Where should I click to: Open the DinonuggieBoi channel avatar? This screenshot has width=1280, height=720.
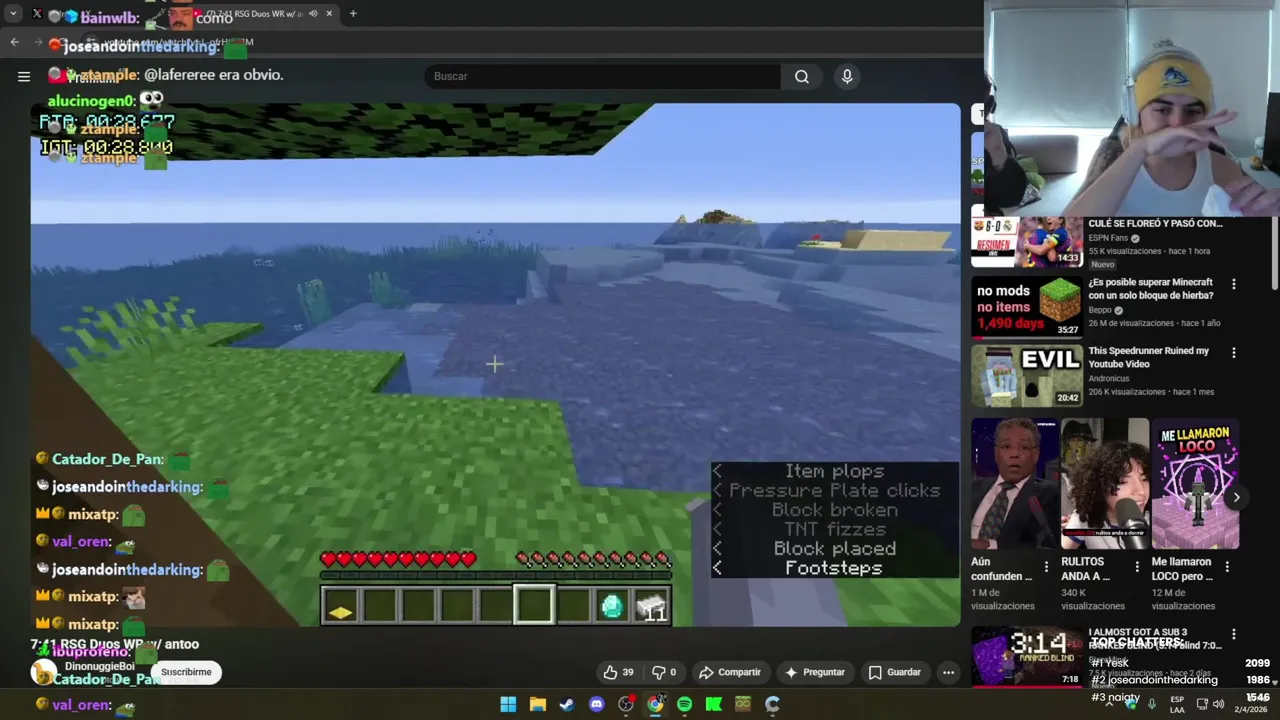click(x=42, y=672)
